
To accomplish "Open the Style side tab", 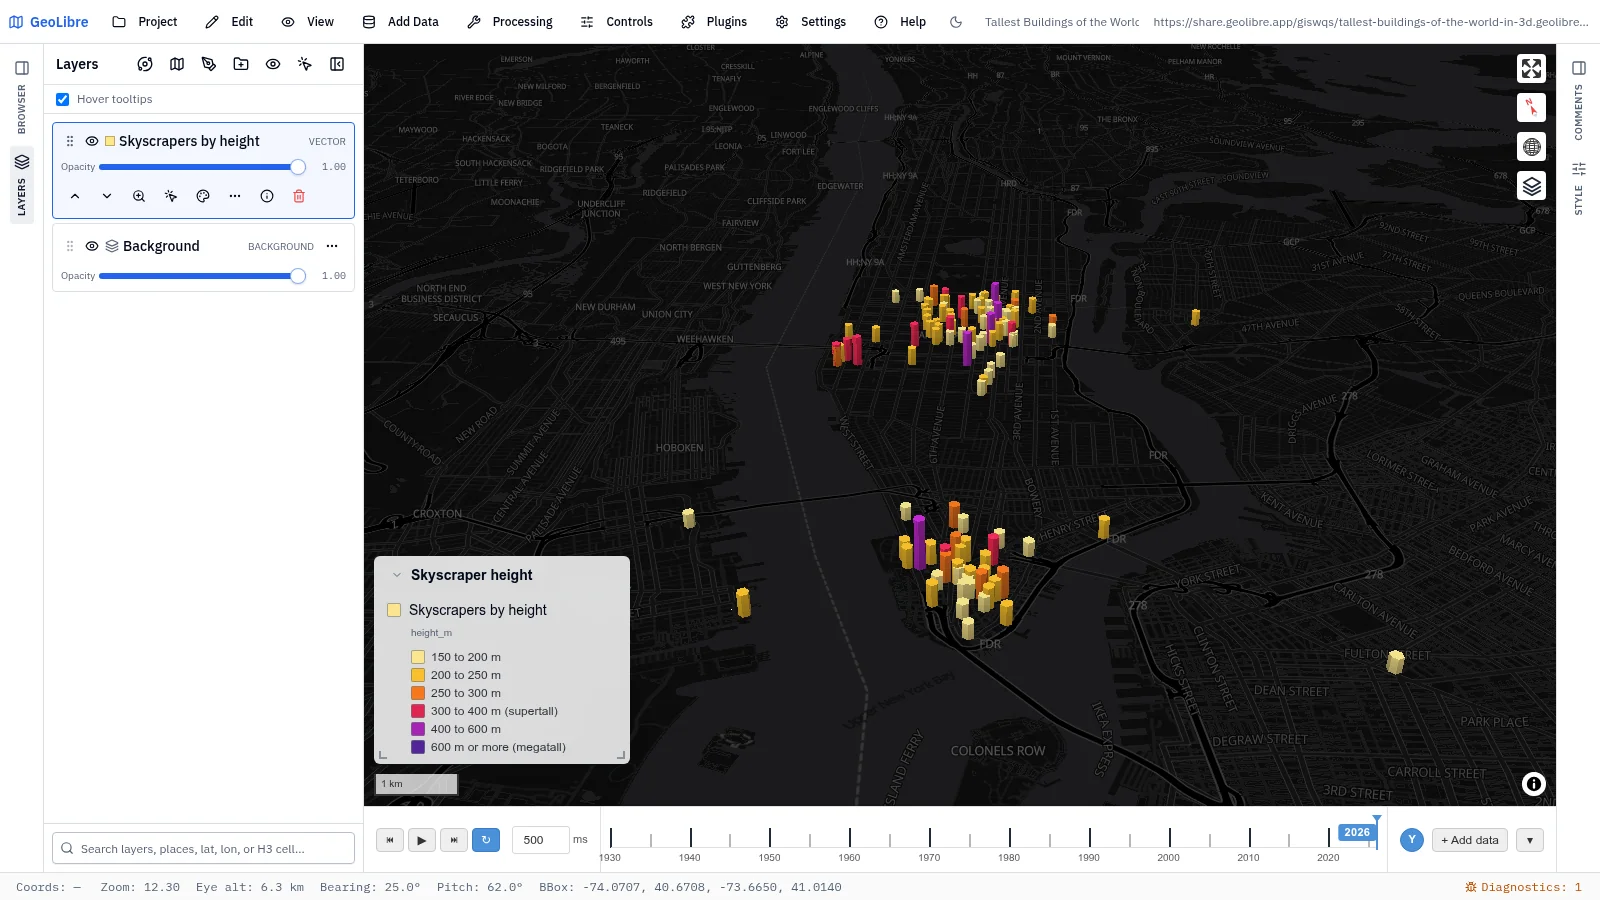I will pos(1579,188).
